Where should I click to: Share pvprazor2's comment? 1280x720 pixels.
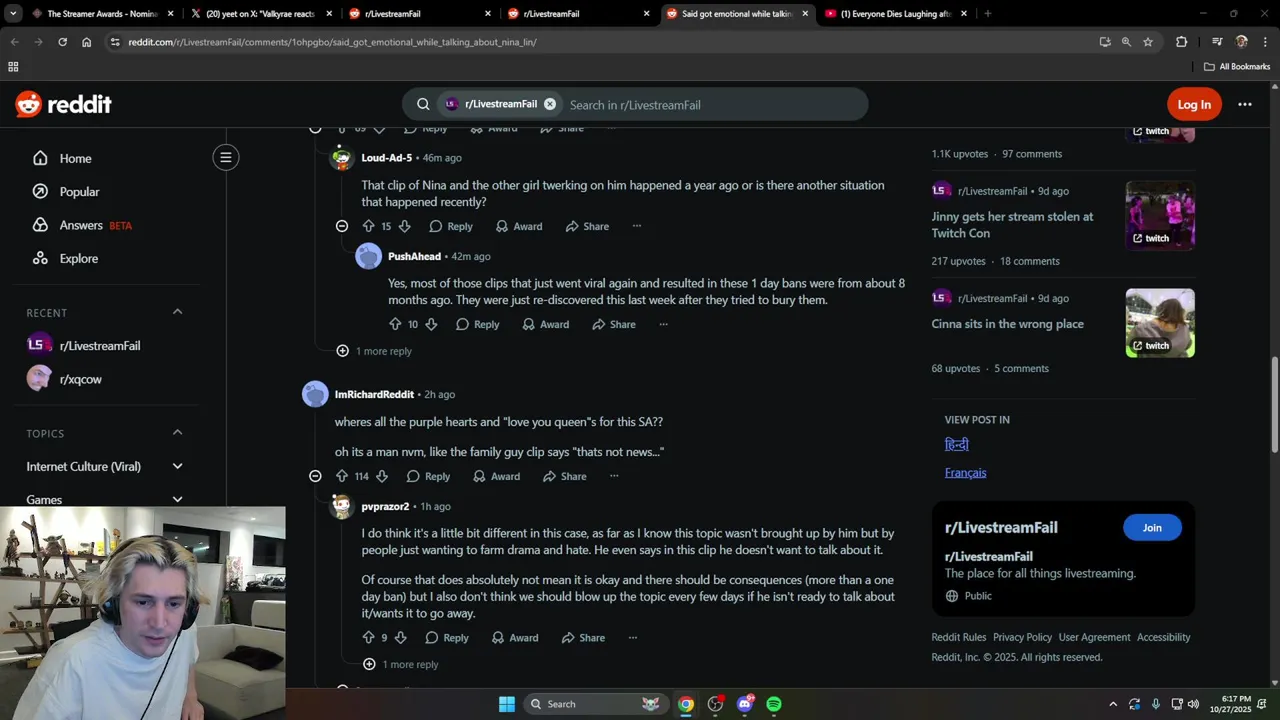pyautogui.click(x=583, y=638)
